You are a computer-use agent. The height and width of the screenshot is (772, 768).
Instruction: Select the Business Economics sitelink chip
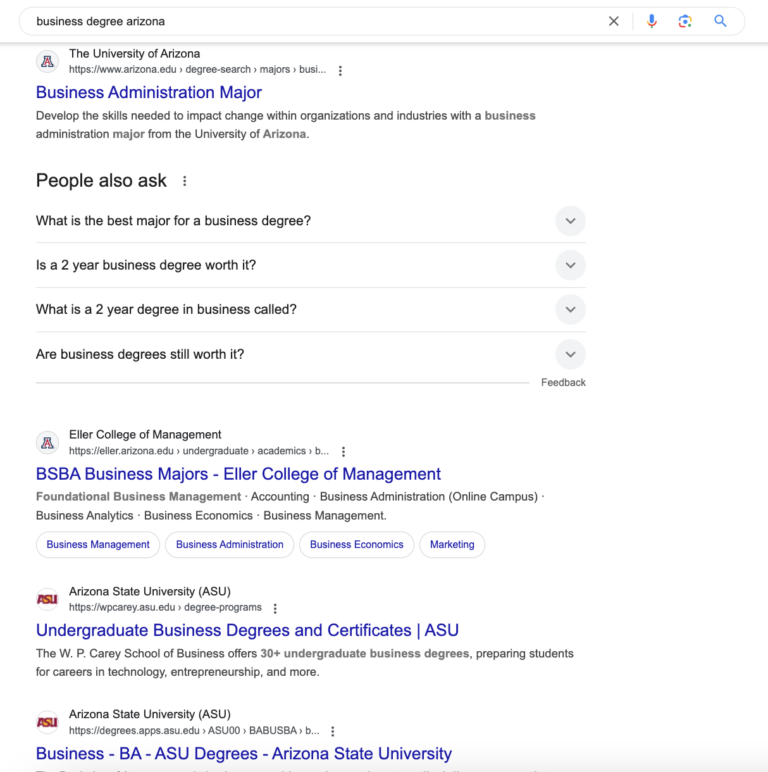pyautogui.click(x=356, y=545)
